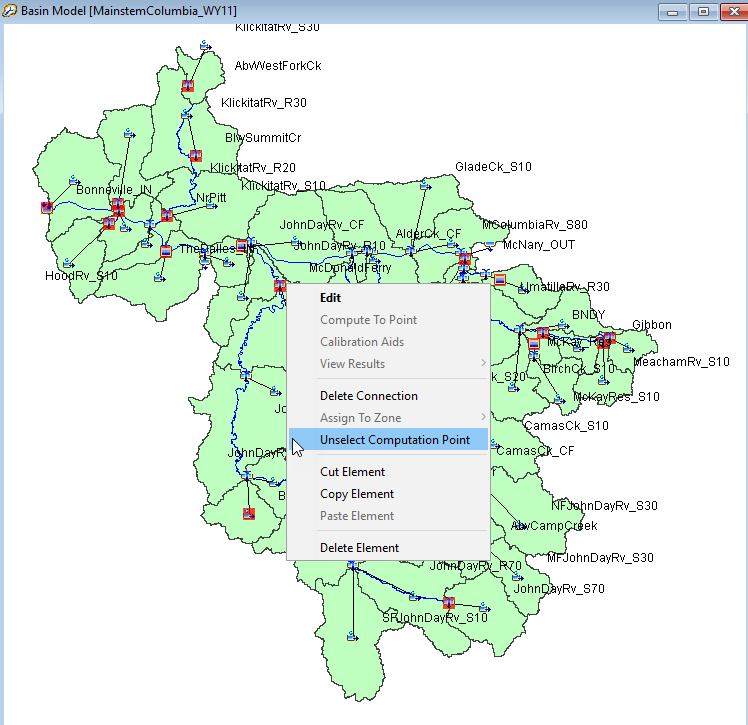
Task: Click MeachamRv_S10 subbasin icon
Action: (x=628, y=349)
